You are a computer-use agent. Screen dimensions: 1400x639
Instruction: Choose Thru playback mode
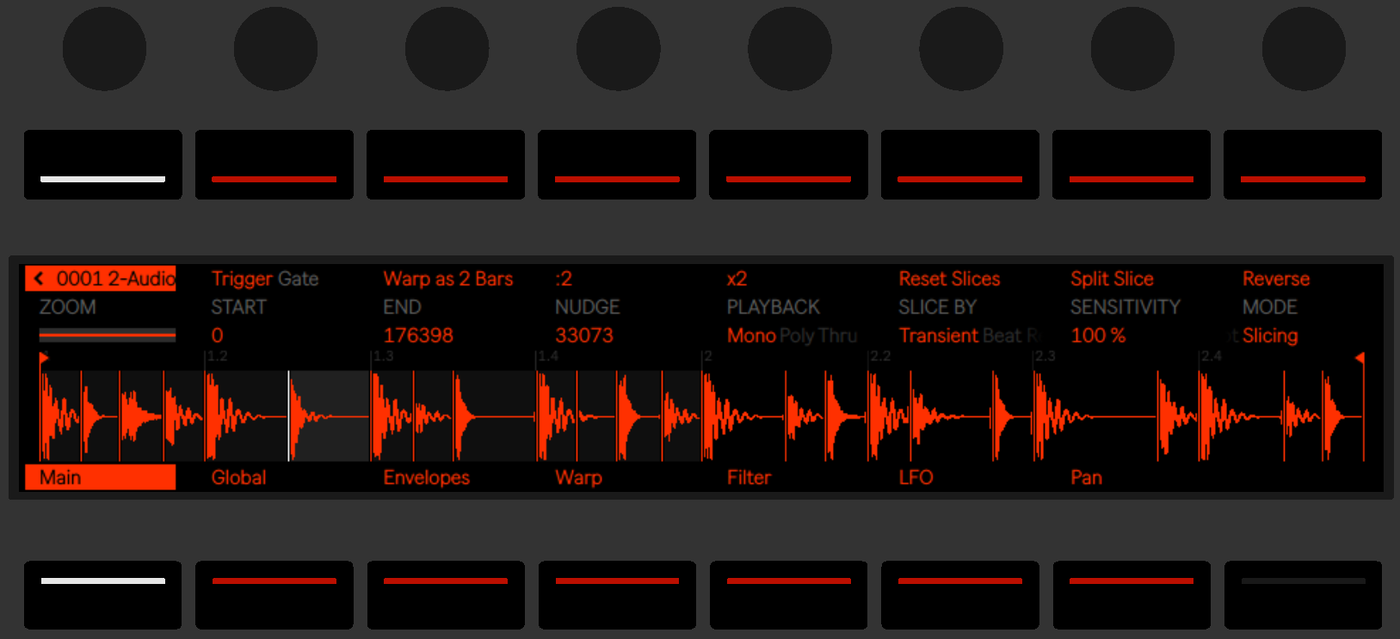(838, 336)
